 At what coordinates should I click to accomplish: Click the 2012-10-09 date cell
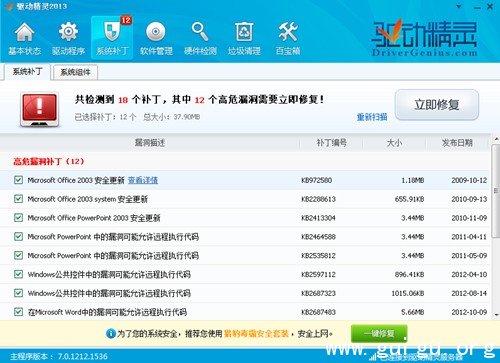[x=469, y=312]
